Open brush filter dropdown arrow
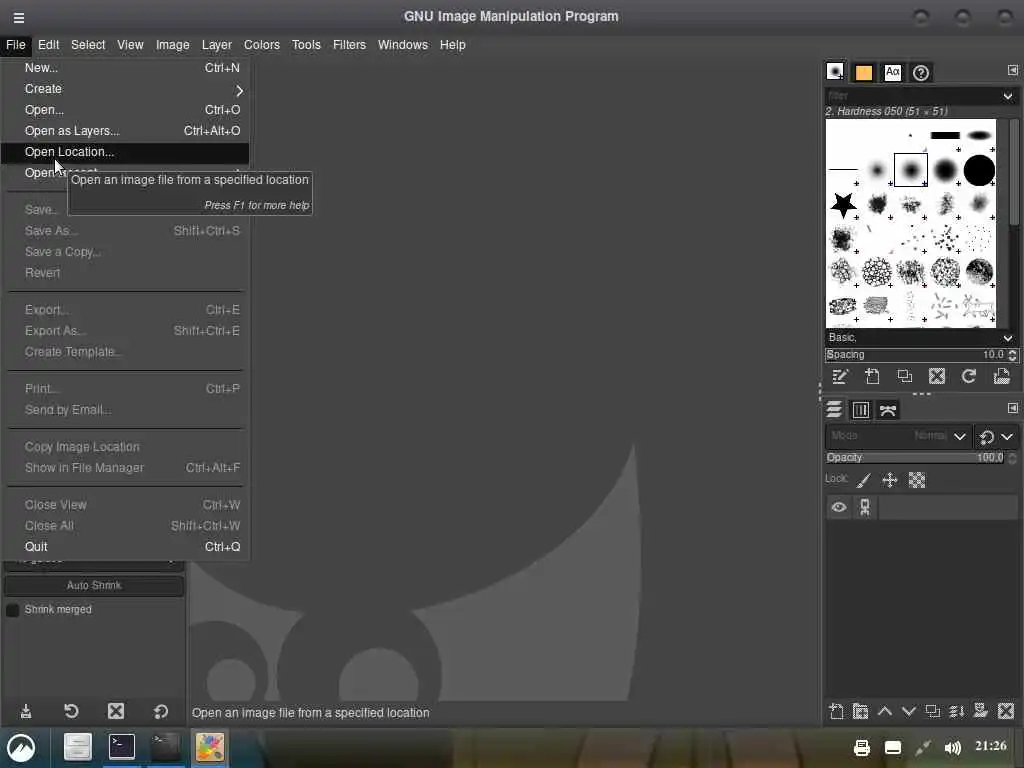 click(1008, 96)
